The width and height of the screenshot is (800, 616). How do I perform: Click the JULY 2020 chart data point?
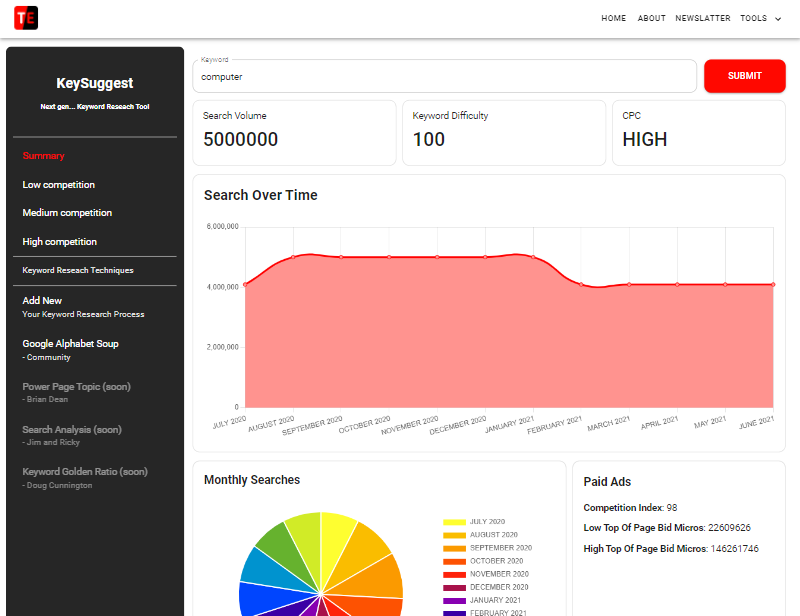point(245,284)
